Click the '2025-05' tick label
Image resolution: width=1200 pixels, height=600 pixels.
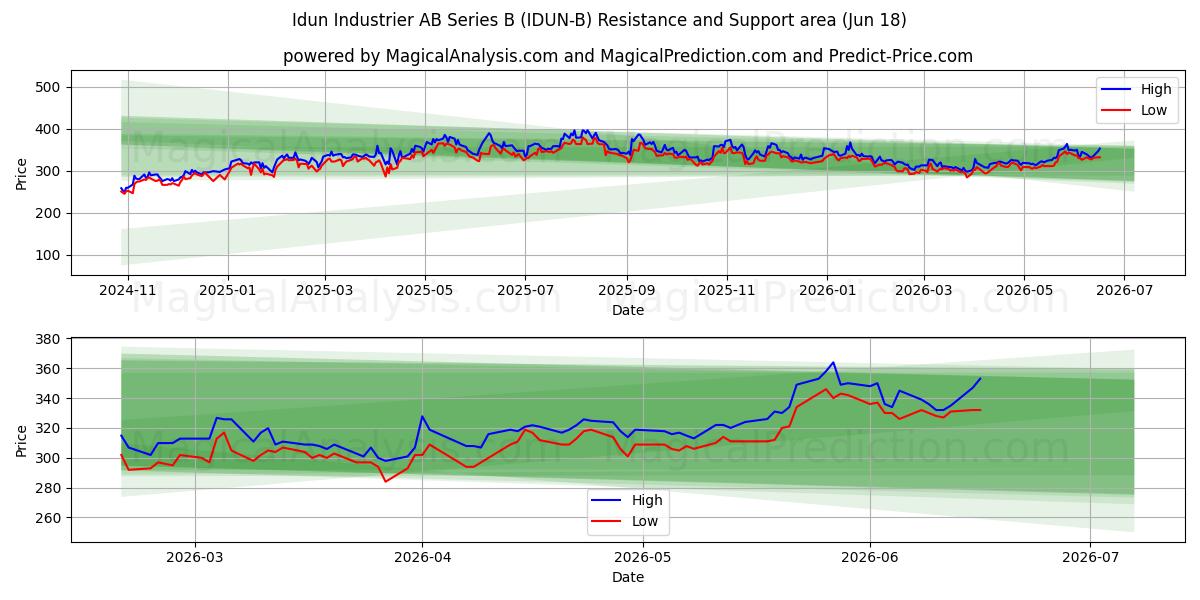tap(425, 290)
